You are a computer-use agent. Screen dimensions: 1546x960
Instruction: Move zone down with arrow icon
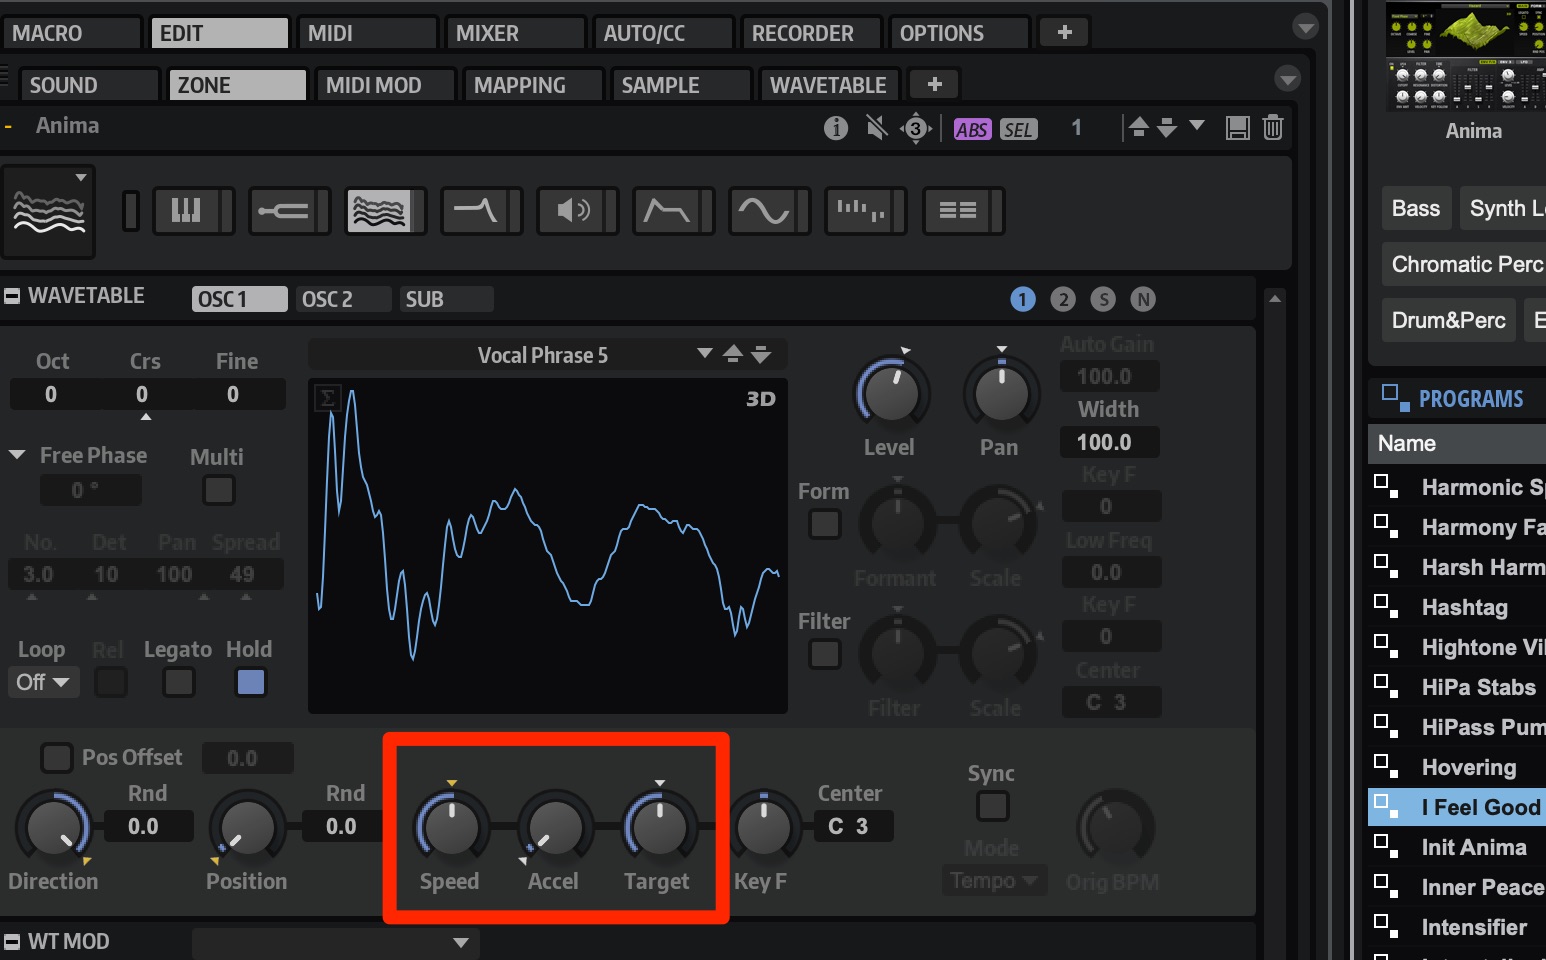[x=1167, y=127]
